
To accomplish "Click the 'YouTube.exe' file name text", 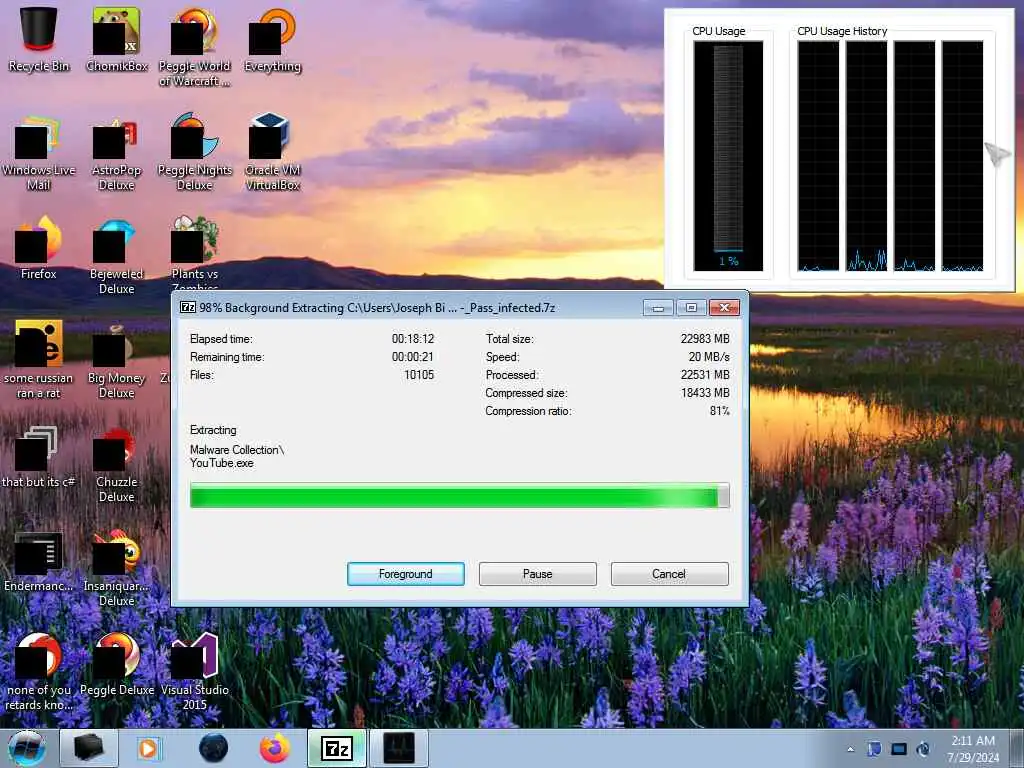I will [221, 463].
